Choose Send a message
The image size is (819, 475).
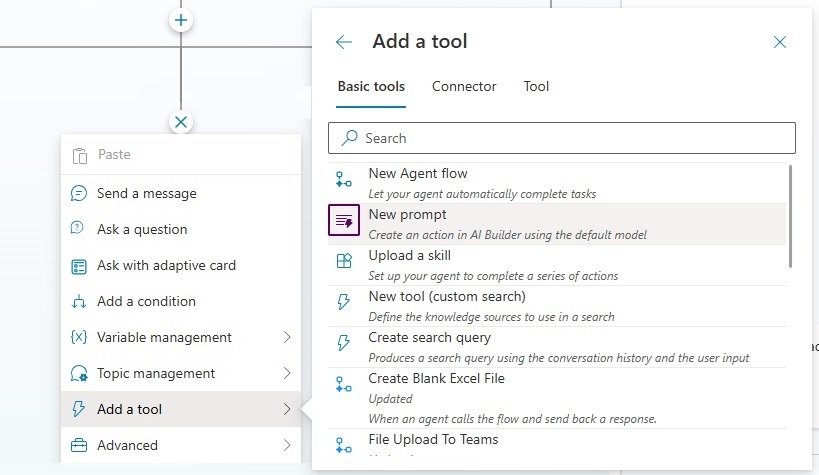click(181, 193)
